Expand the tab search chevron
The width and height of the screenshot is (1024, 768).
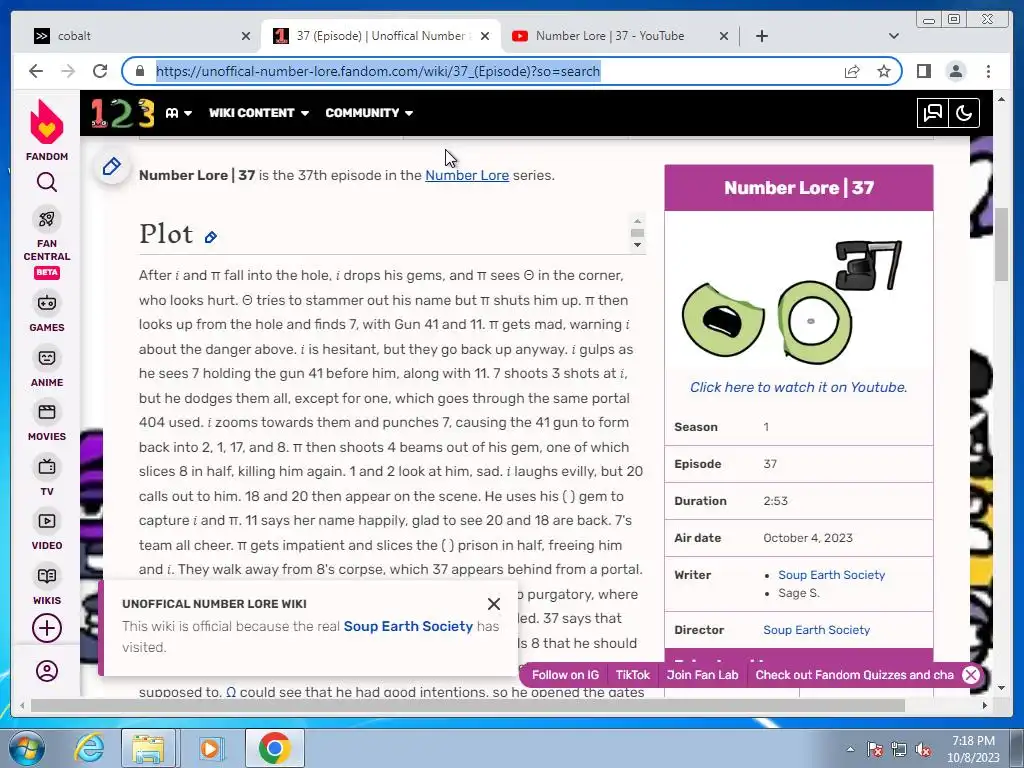click(x=894, y=36)
